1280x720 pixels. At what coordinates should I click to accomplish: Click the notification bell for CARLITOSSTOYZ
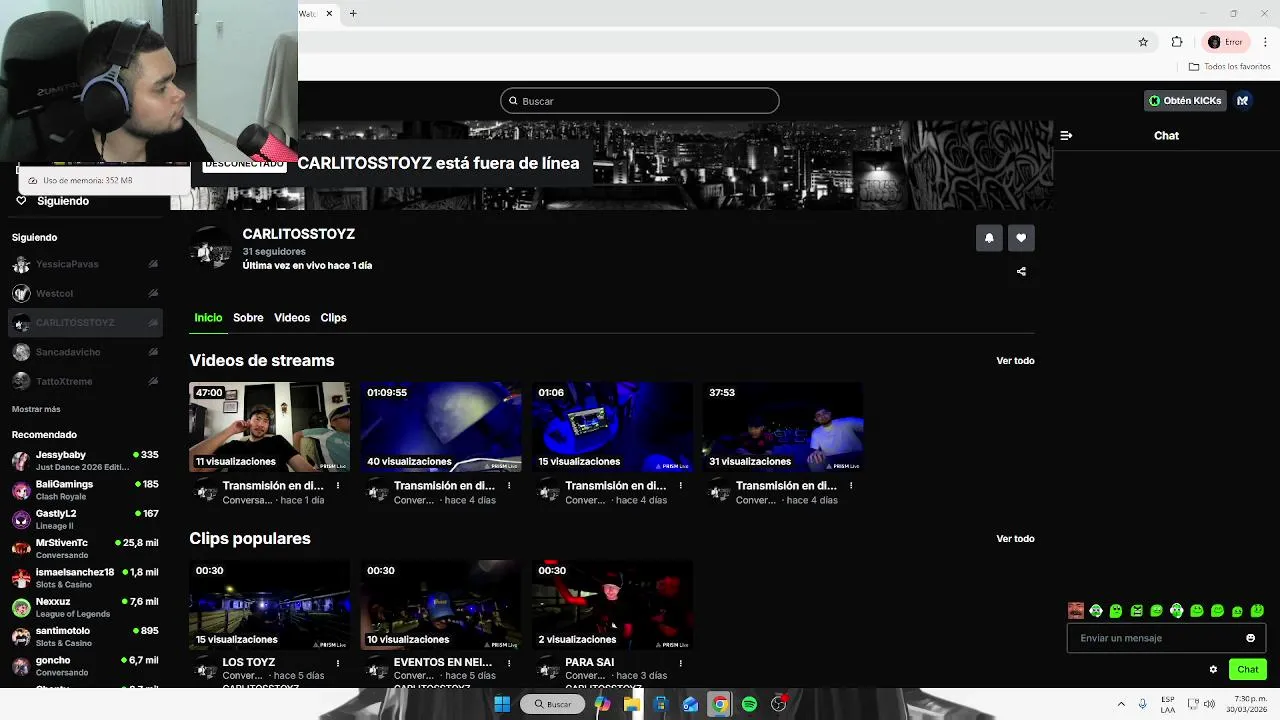(x=989, y=238)
